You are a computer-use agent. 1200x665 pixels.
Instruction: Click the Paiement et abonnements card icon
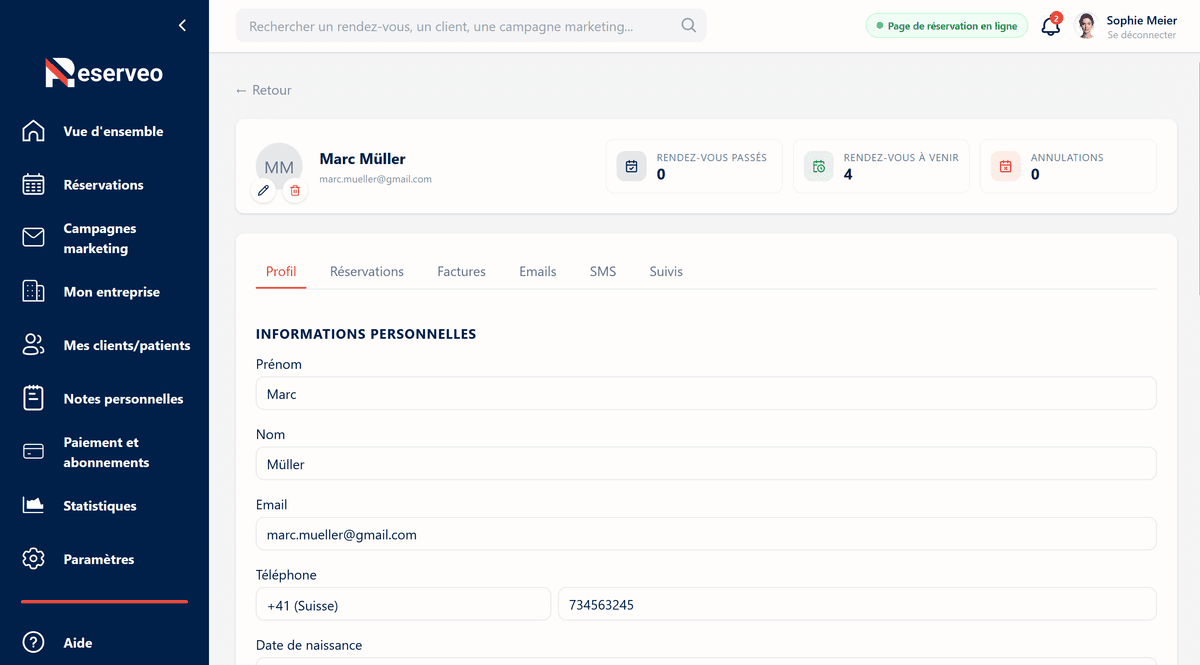pos(34,452)
